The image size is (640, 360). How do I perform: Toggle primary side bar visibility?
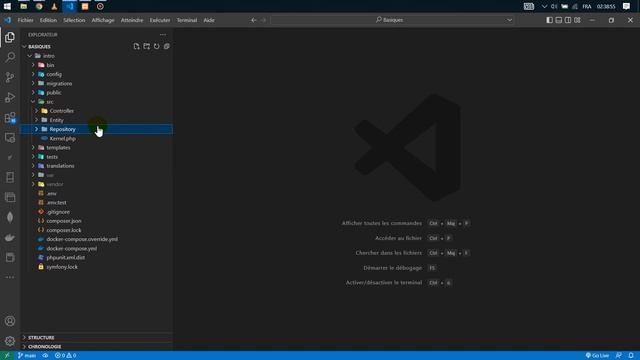(x=549, y=20)
